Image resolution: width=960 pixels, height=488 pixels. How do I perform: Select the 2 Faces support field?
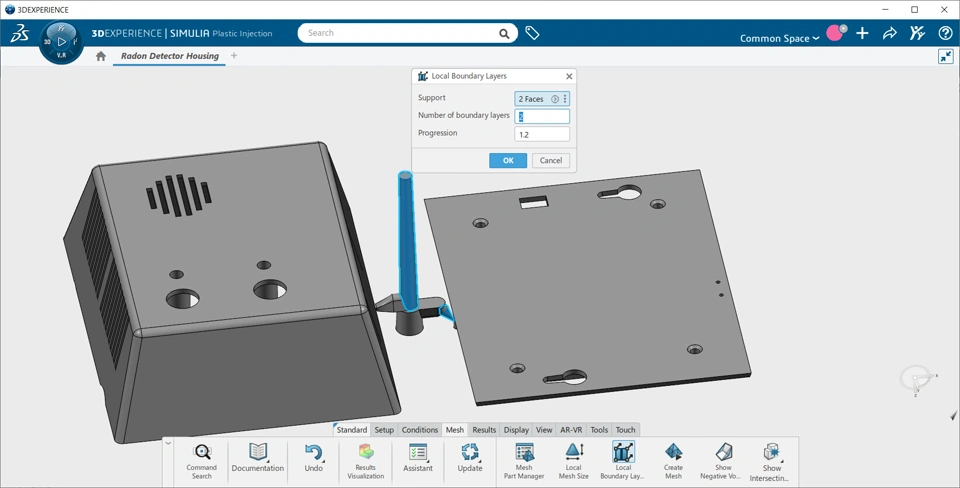click(542, 99)
